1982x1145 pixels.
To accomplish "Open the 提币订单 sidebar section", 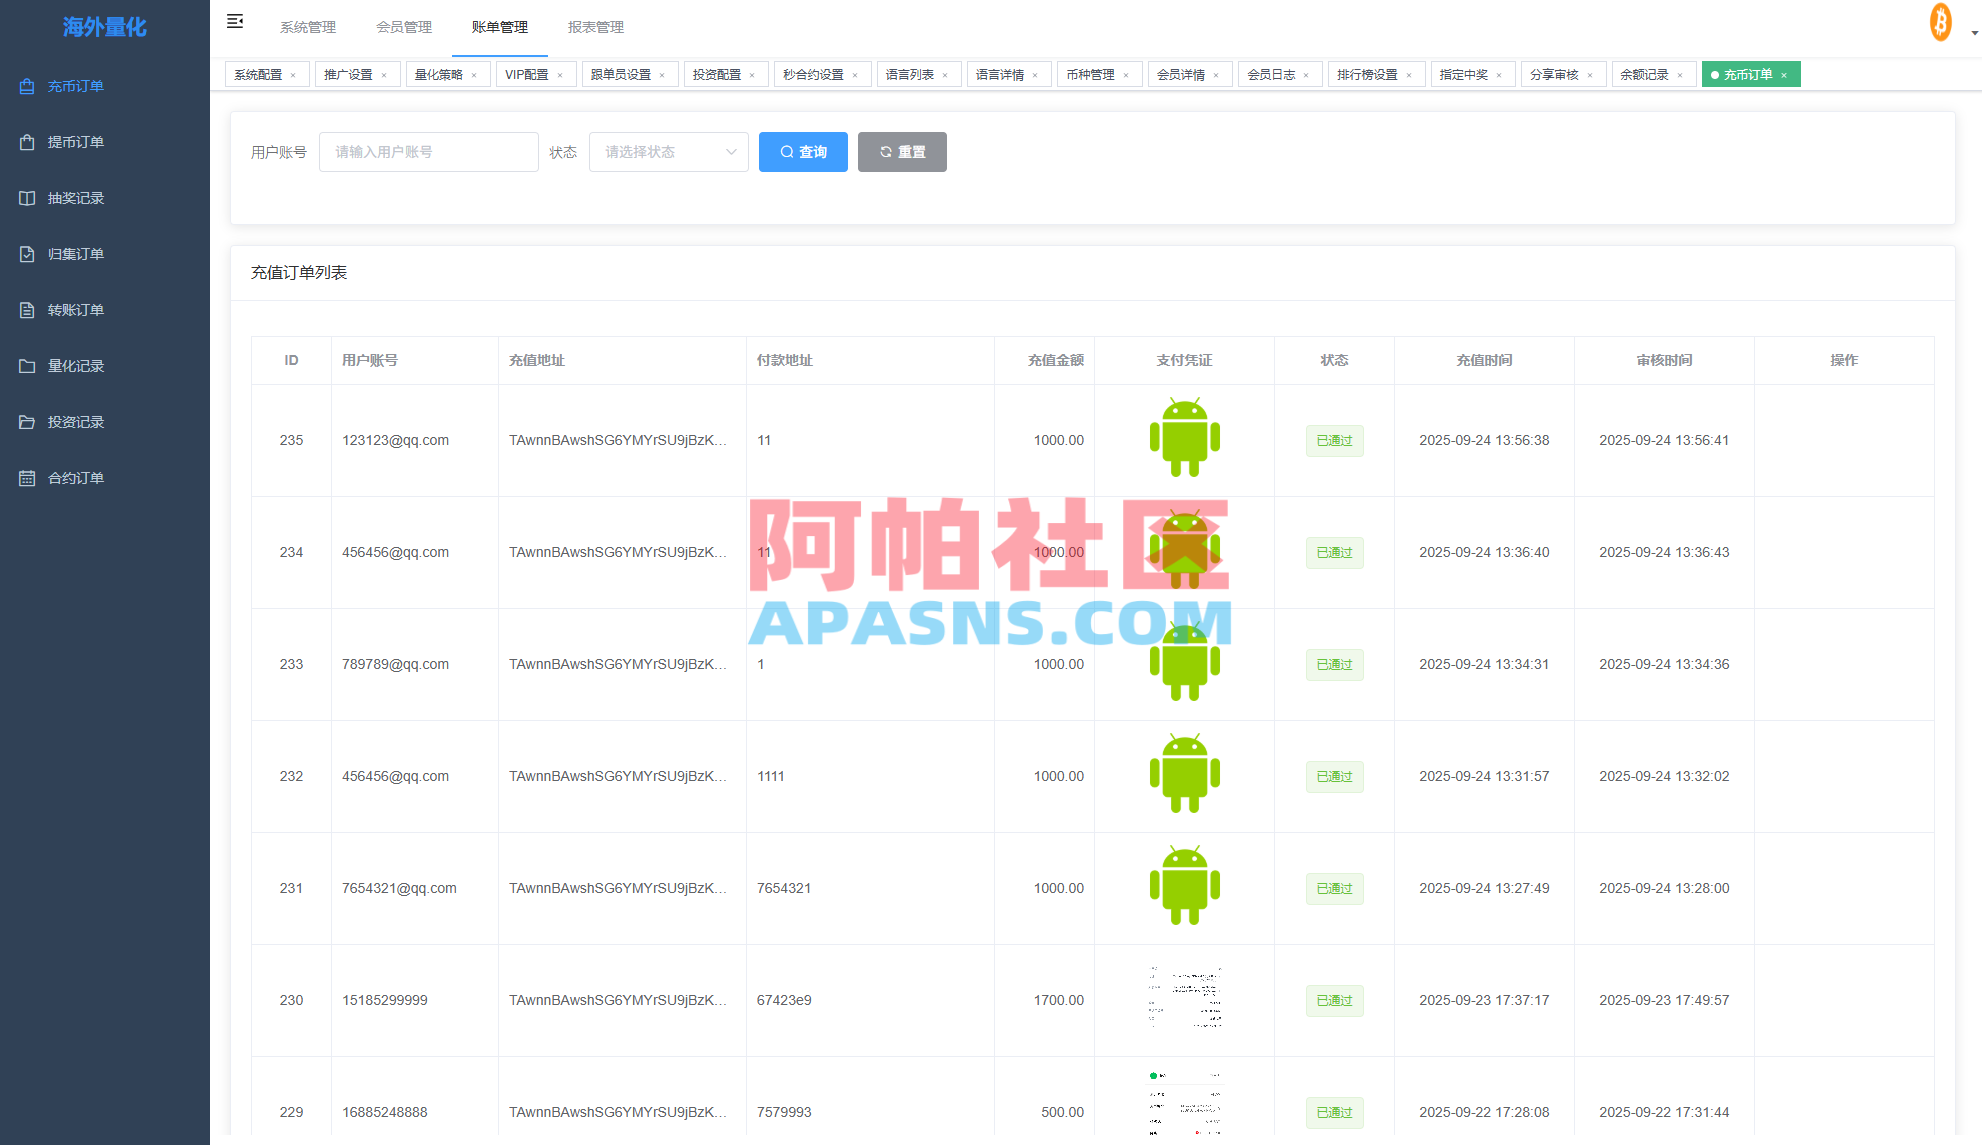I will coord(75,142).
